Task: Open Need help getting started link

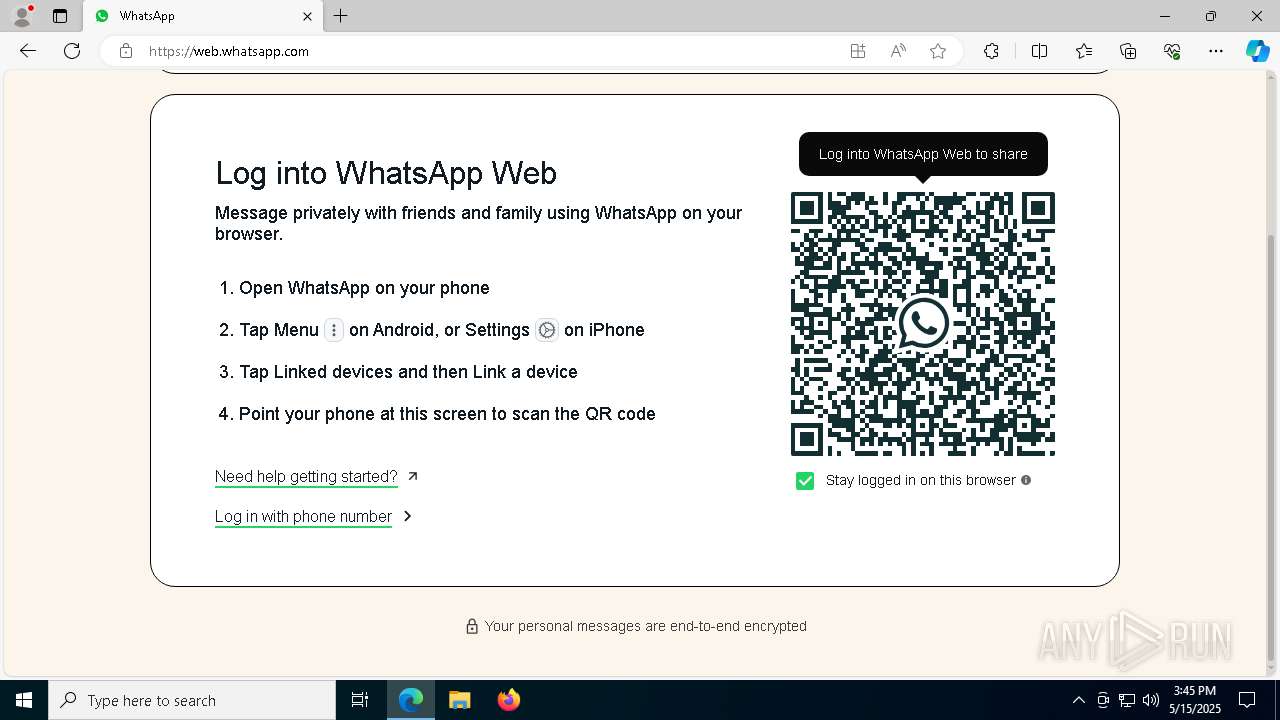Action: point(306,477)
